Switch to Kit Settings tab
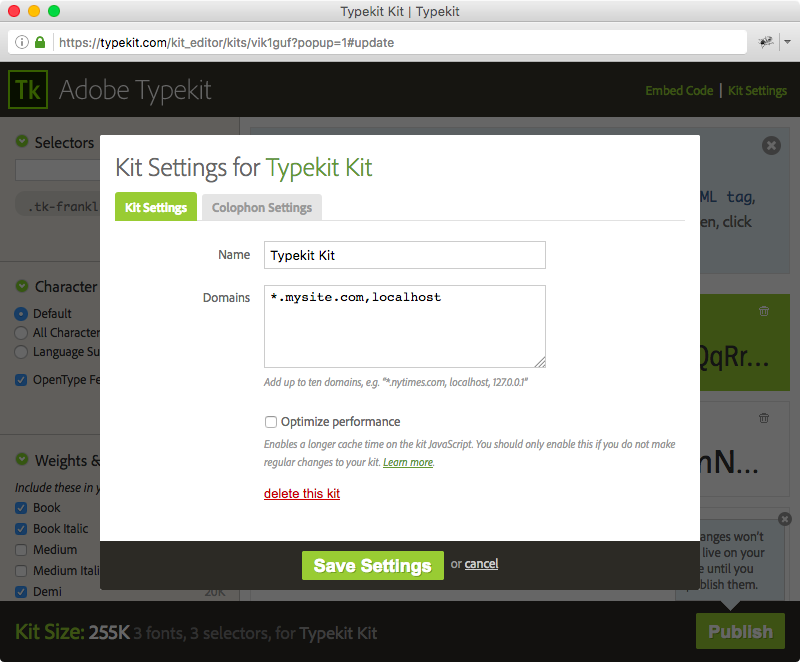The height and width of the screenshot is (662, 800). (x=156, y=207)
